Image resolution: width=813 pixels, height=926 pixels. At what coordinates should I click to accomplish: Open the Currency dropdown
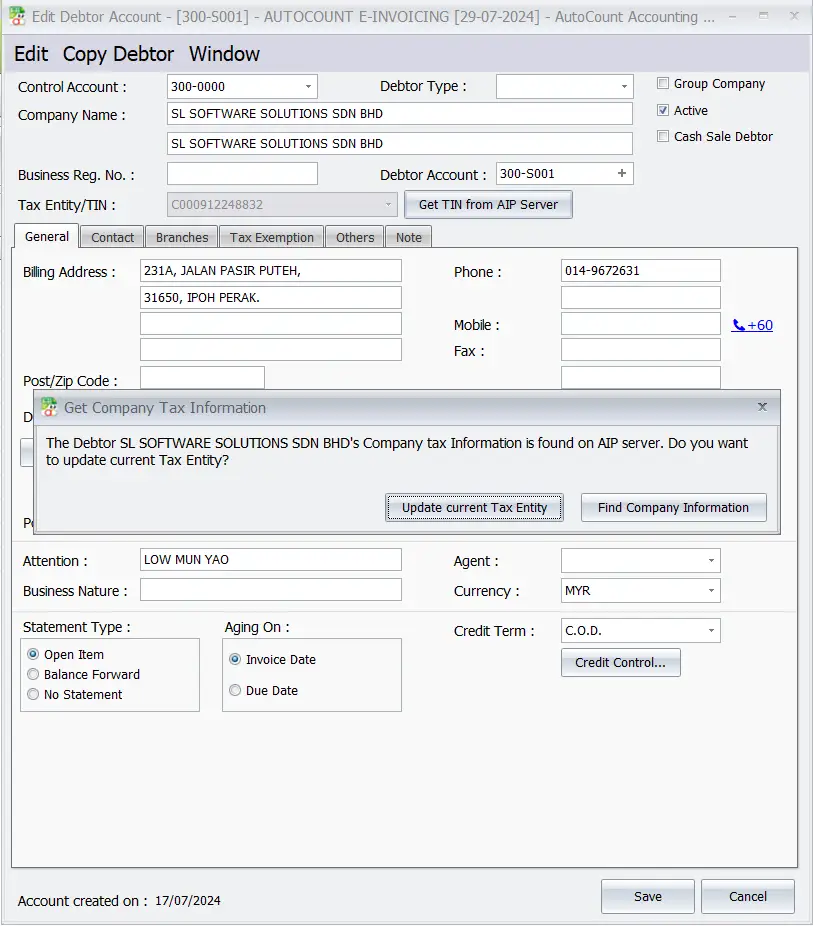tap(711, 591)
